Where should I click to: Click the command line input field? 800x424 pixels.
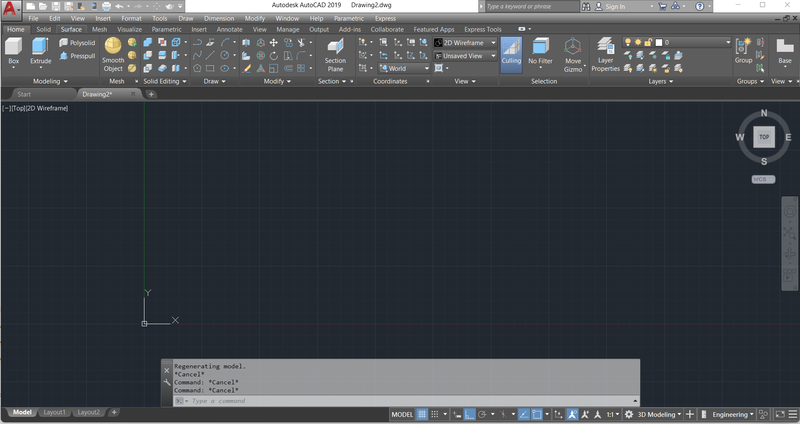(x=406, y=401)
